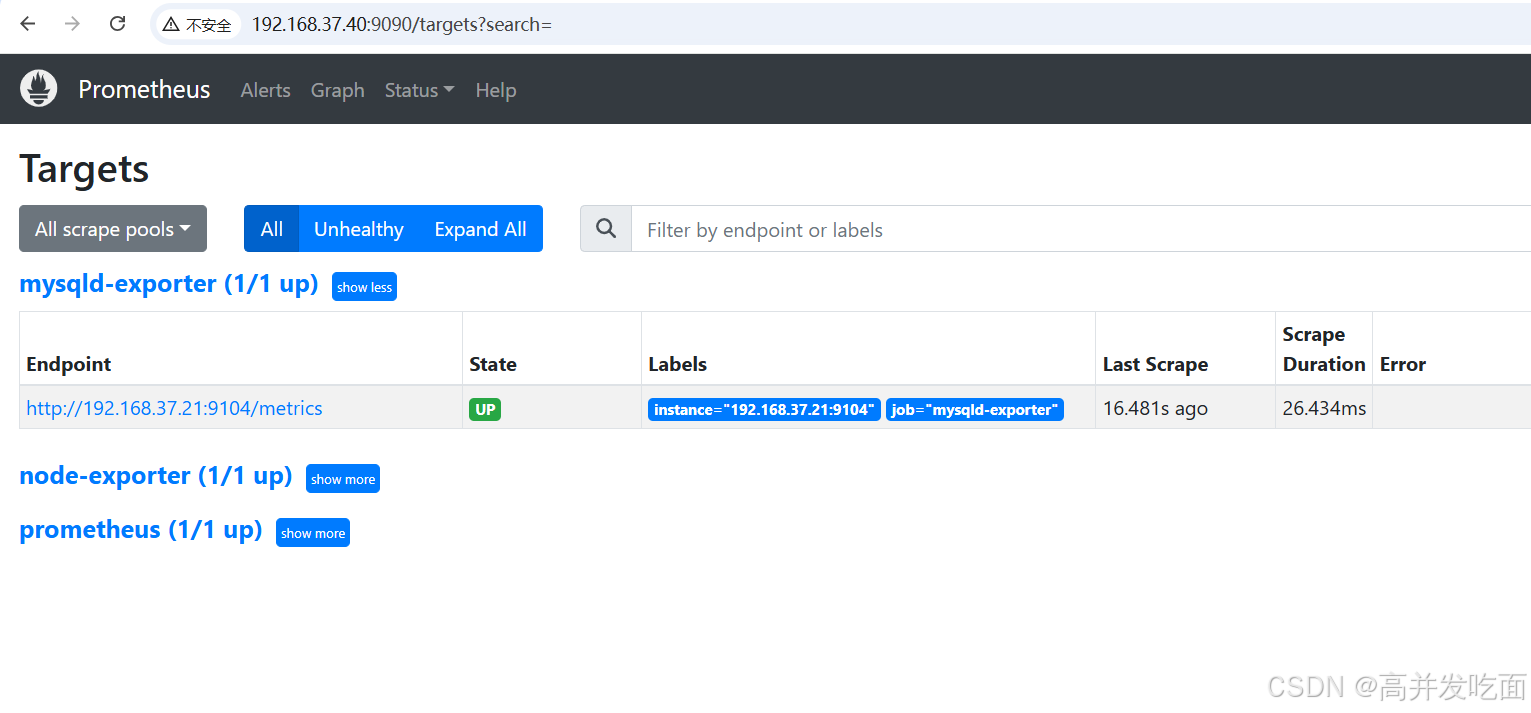The height and width of the screenshot is (713, 1531).
Task: Click the Scrape Duration column header
Action: tap(1324, 349)
